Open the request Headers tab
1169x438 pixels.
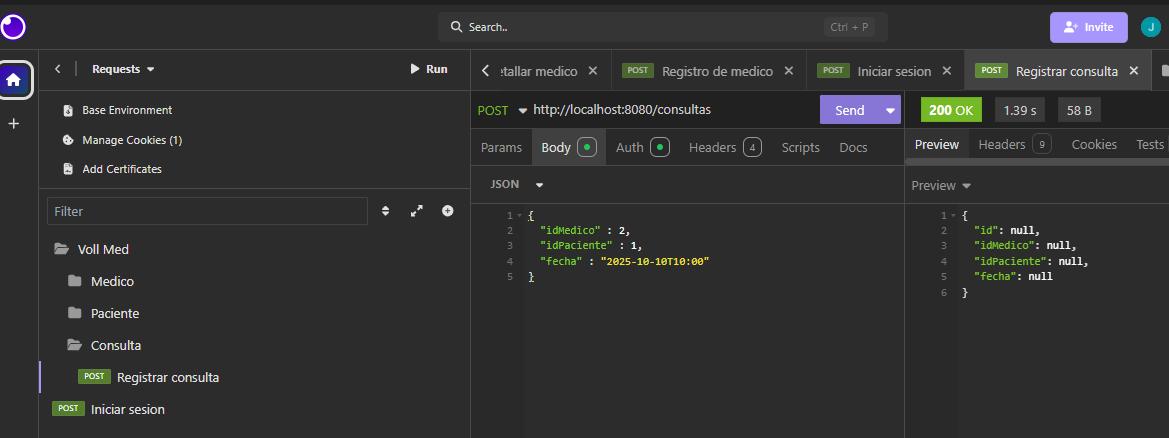[725, 147]
